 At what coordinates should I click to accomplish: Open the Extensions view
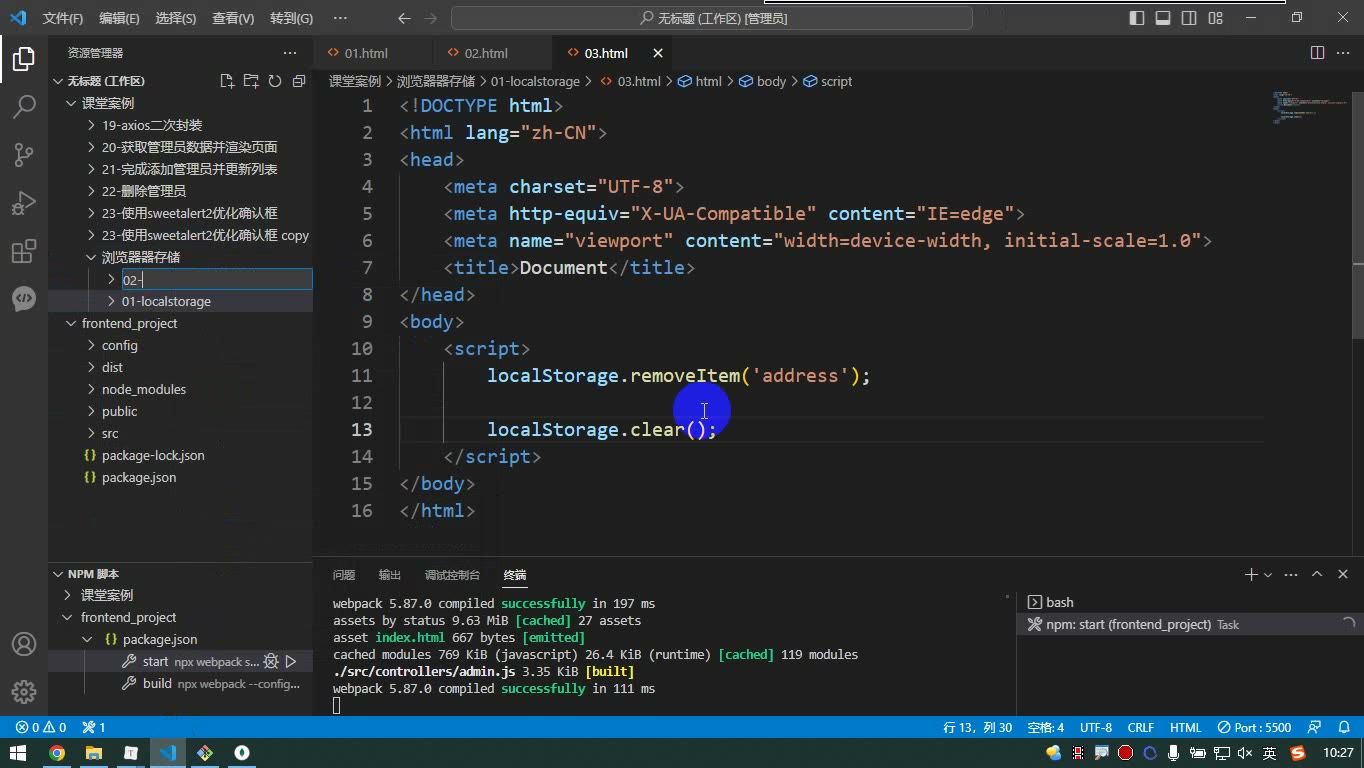pyautogui.click(x=24, y=251)
